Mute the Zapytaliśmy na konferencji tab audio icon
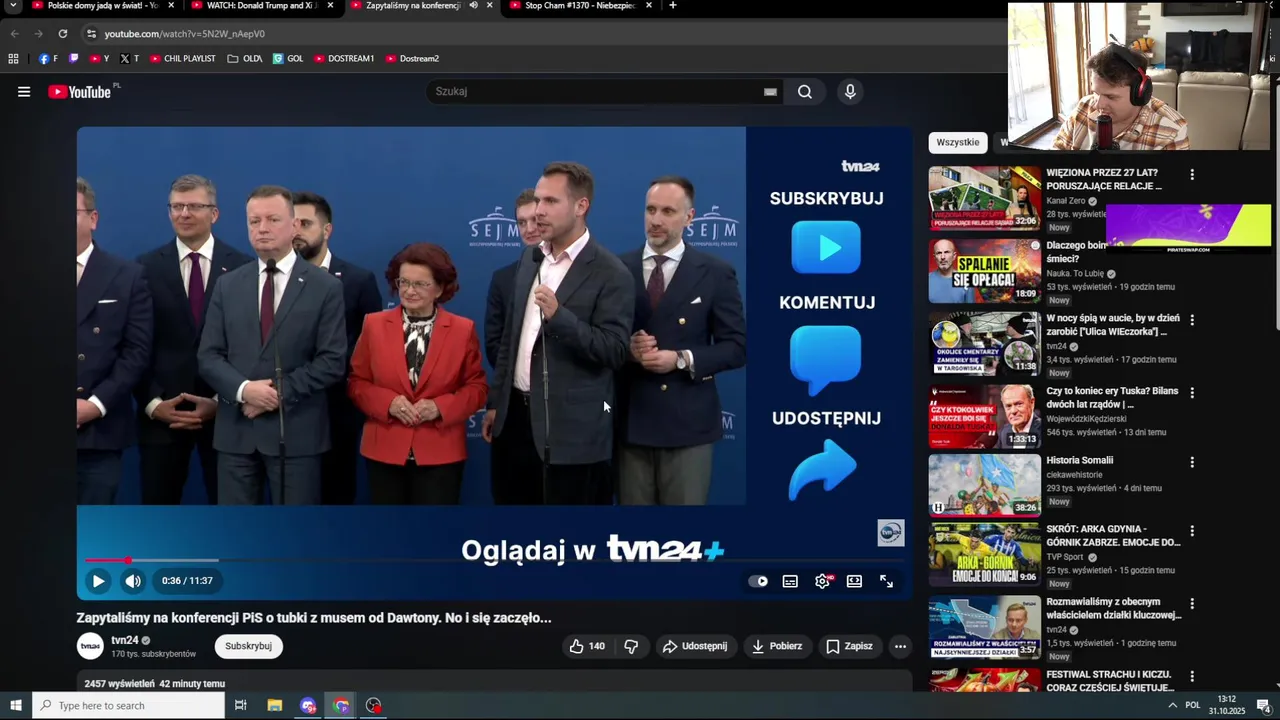 tap(473, 5)
